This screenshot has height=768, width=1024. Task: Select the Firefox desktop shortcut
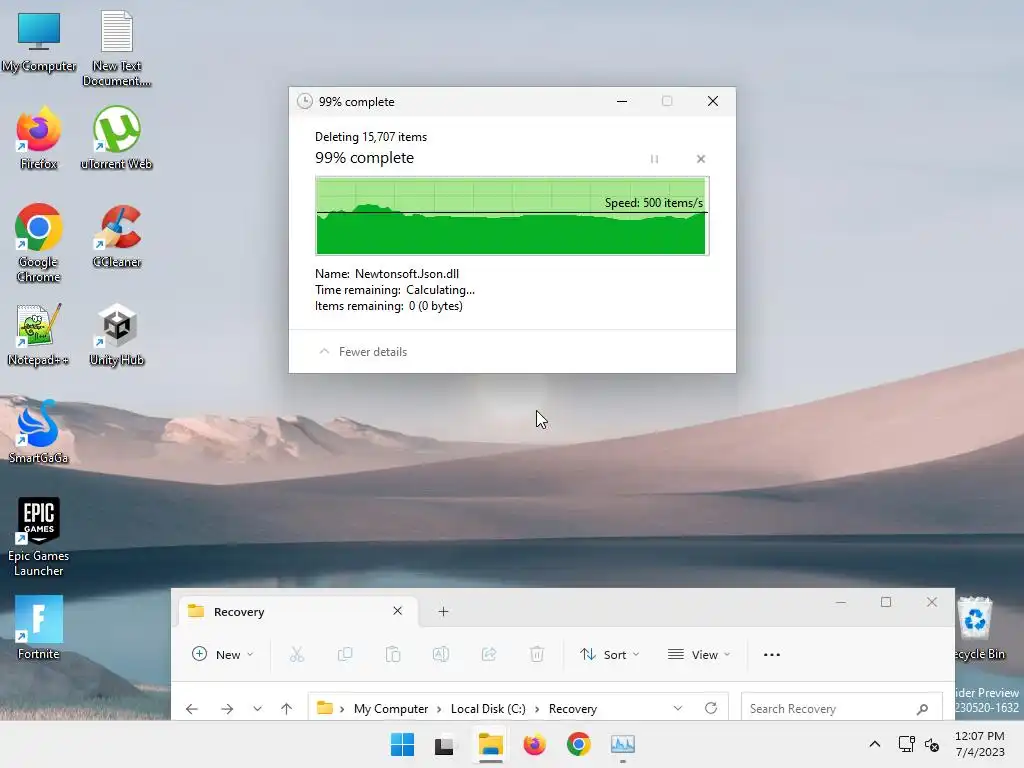point(39,138)
